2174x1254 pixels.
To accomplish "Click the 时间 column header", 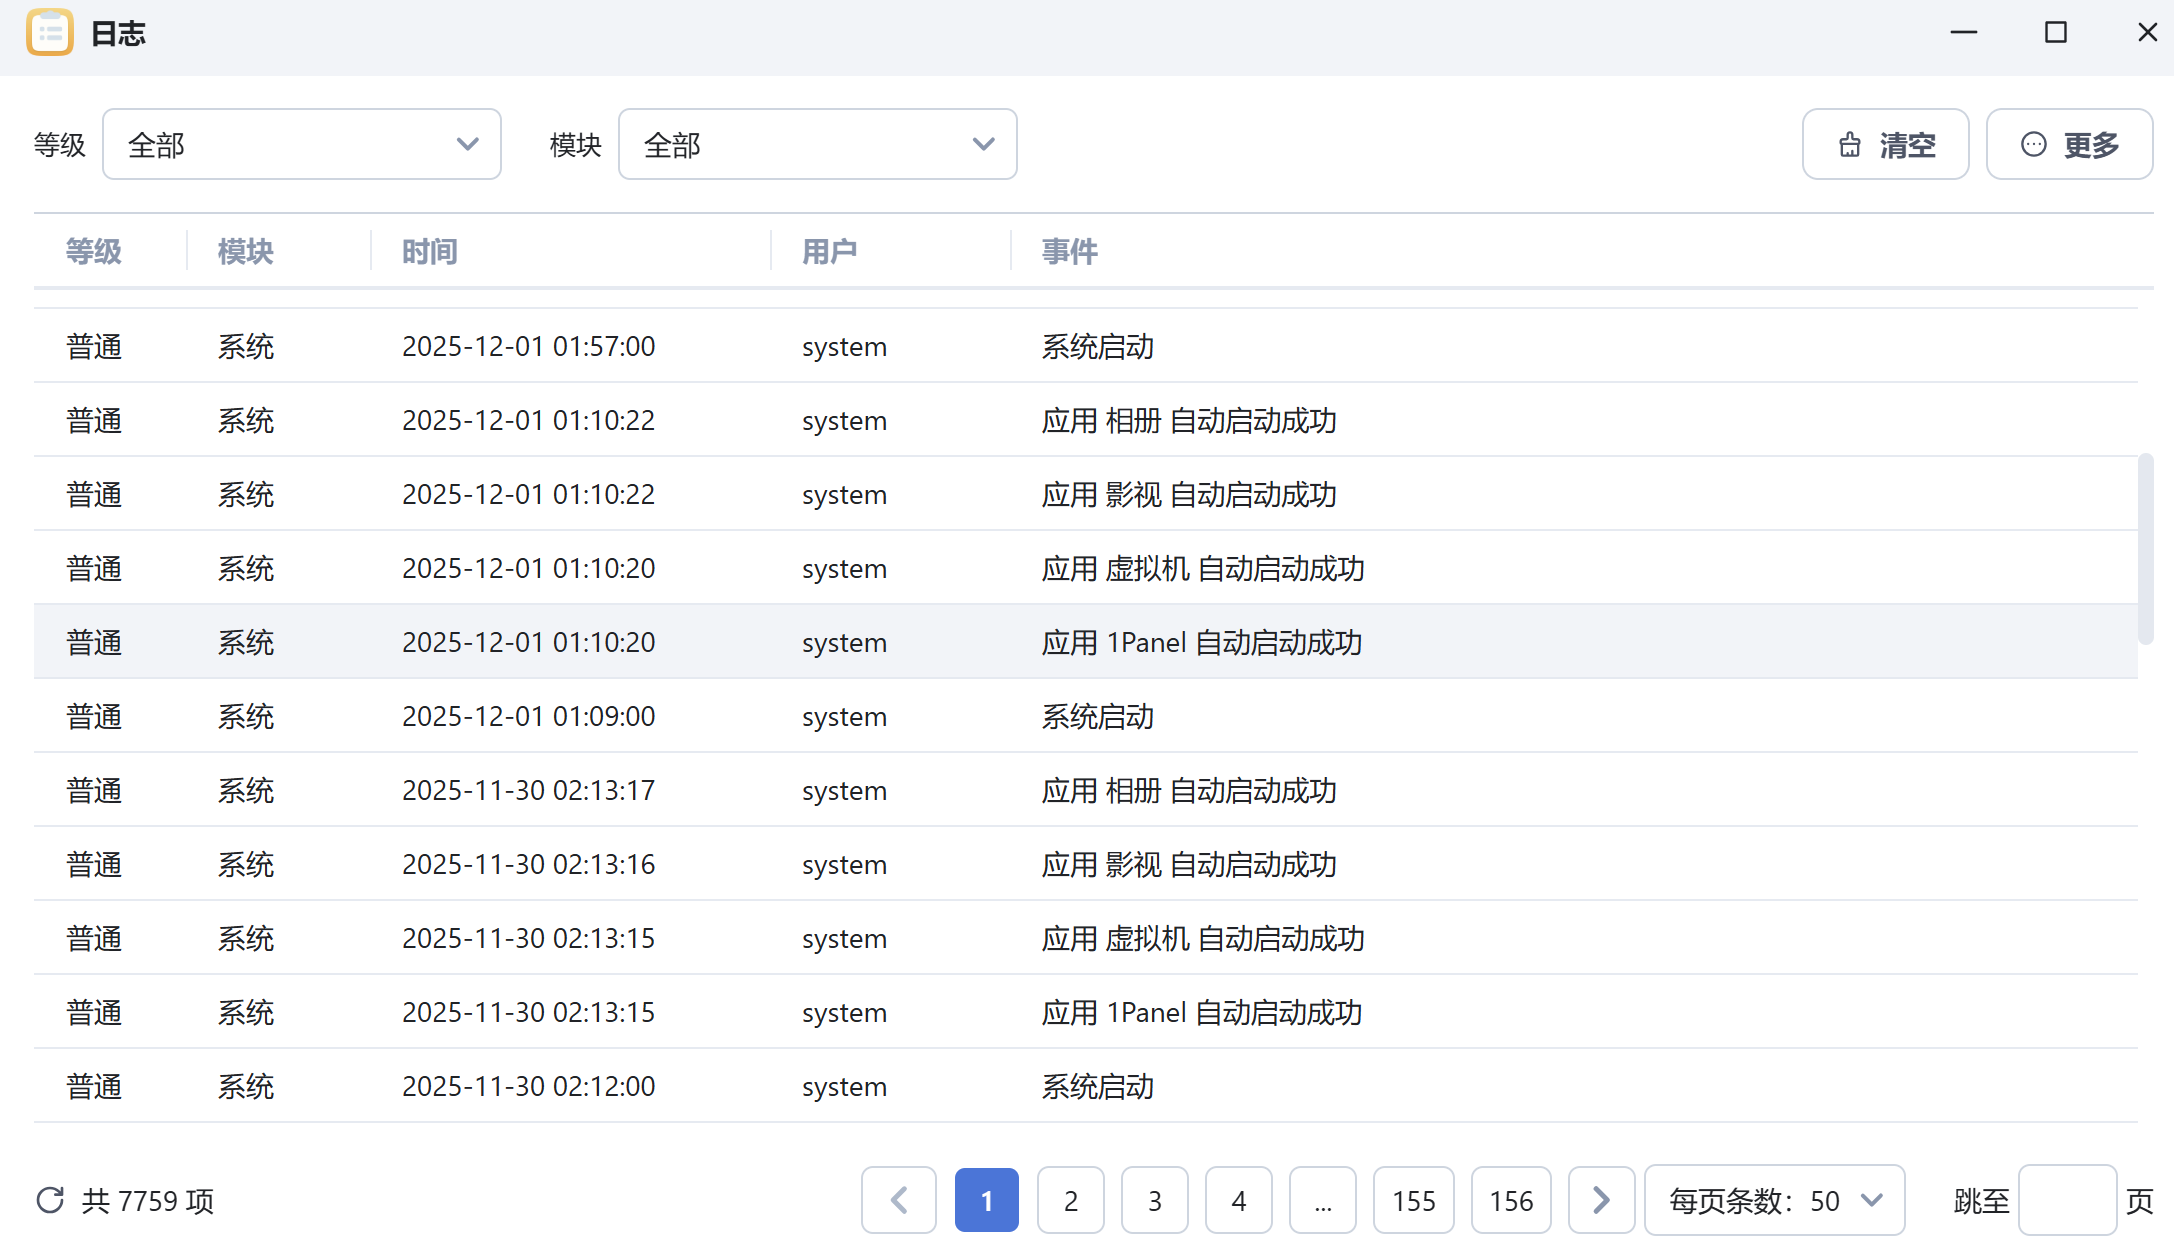I will coord(430,251).
